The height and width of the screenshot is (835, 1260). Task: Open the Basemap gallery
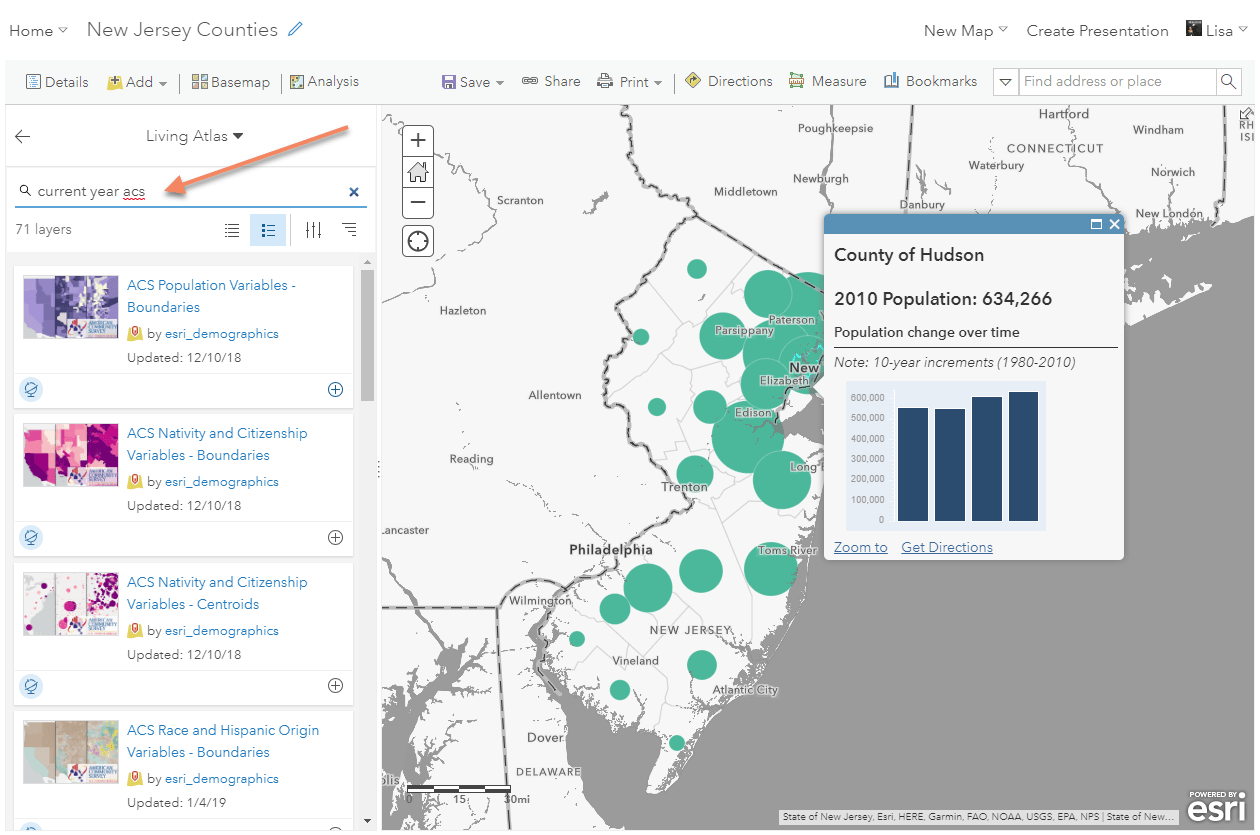231,82
